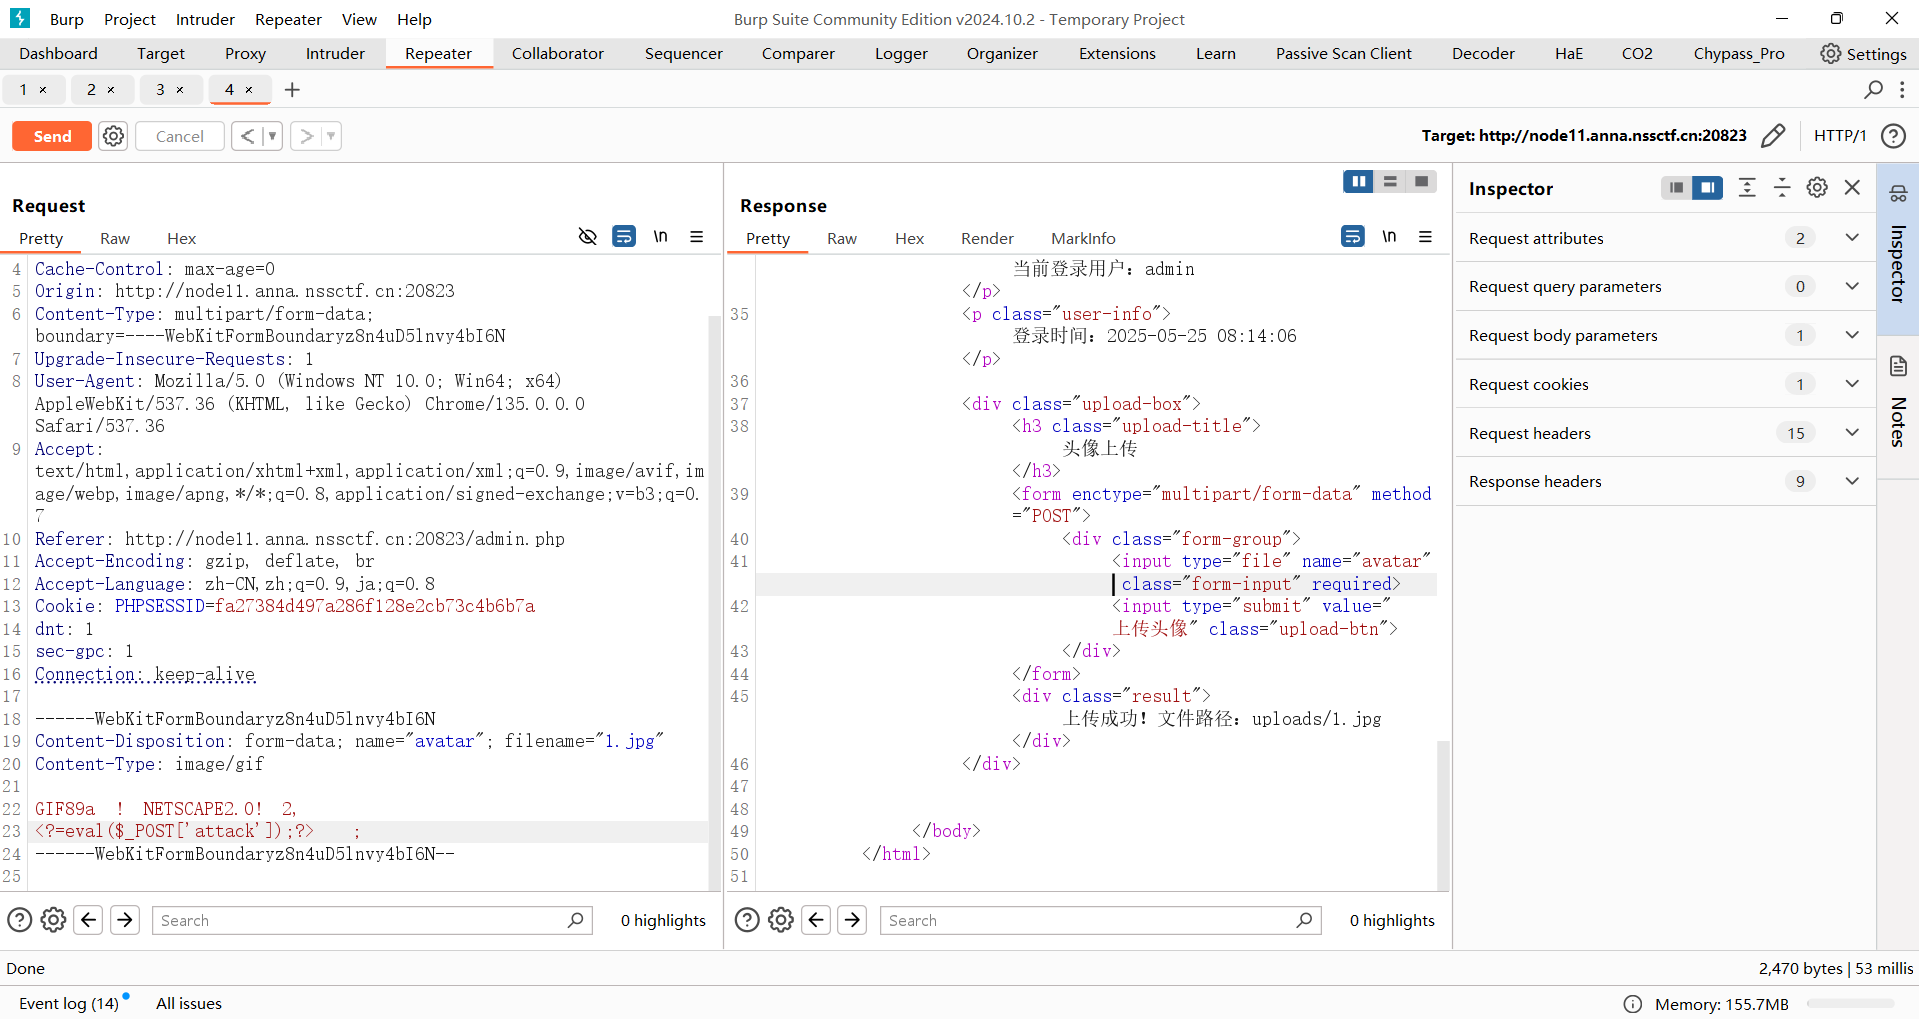
Task: Open Response search settings gear
Action: point(781,920)
